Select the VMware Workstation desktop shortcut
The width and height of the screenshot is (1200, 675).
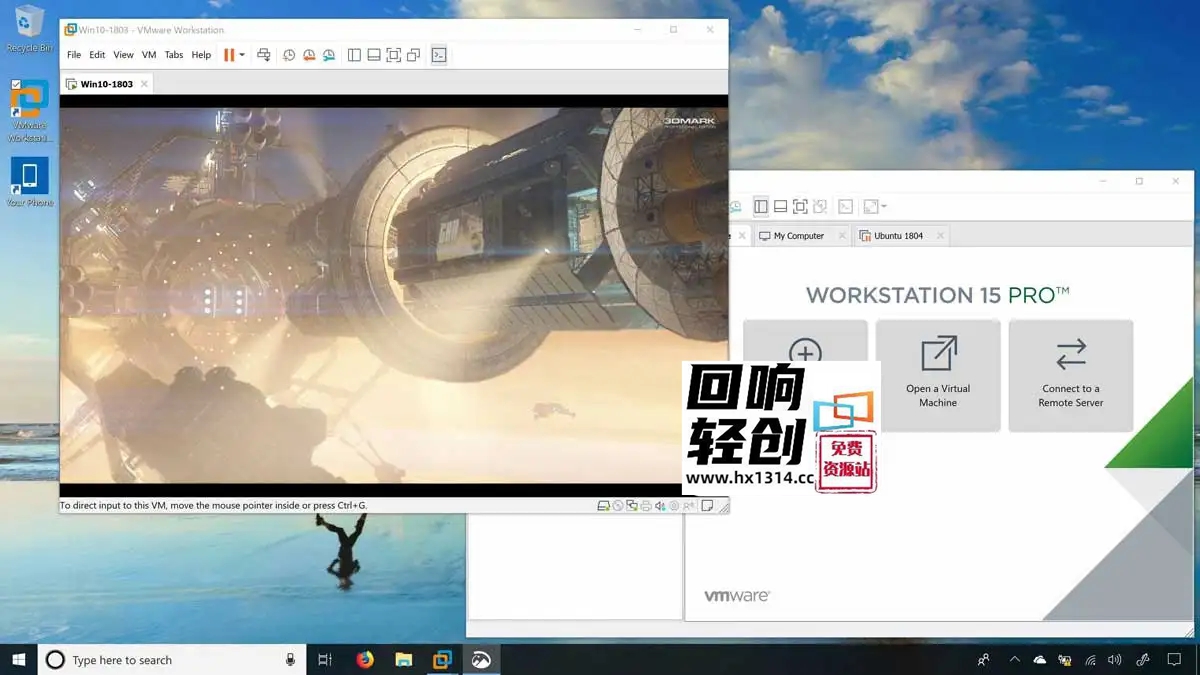point(29,112)
